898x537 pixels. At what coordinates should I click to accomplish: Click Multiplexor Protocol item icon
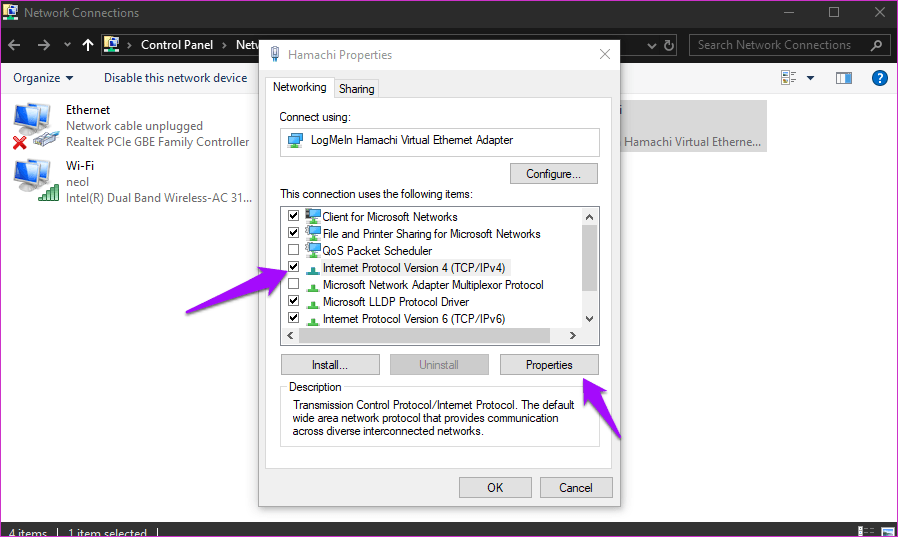pyautogui.click(x=313, y=286)
